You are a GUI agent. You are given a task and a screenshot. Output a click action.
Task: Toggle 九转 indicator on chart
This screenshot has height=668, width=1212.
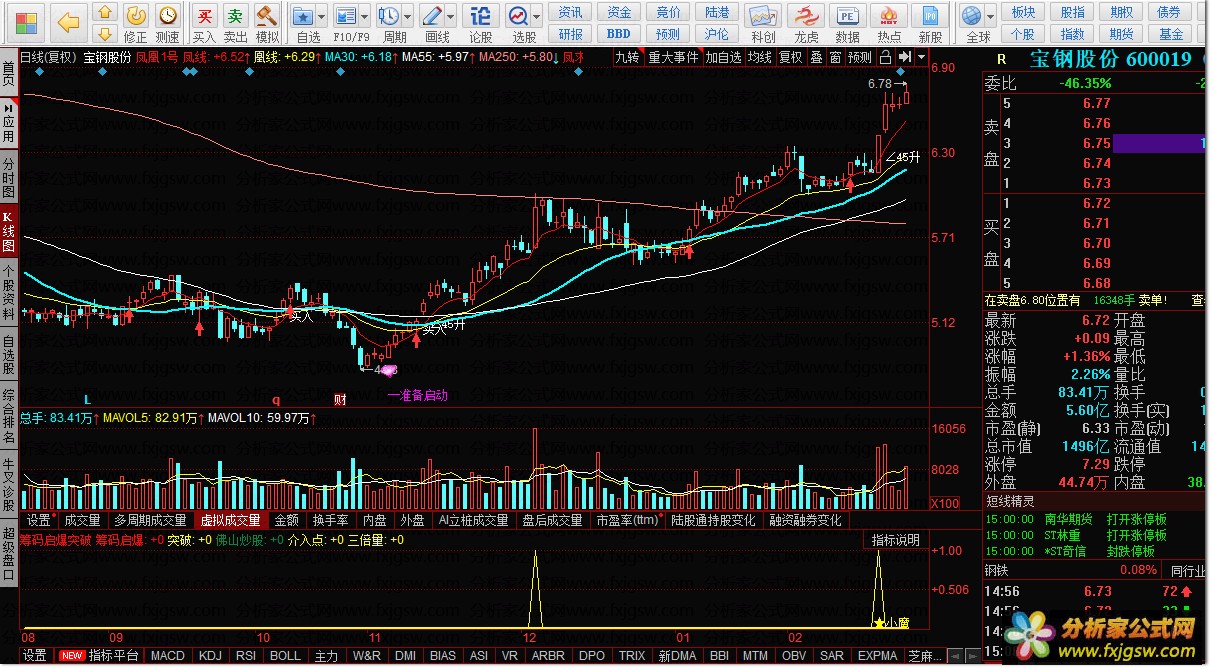tap(626, 57)
